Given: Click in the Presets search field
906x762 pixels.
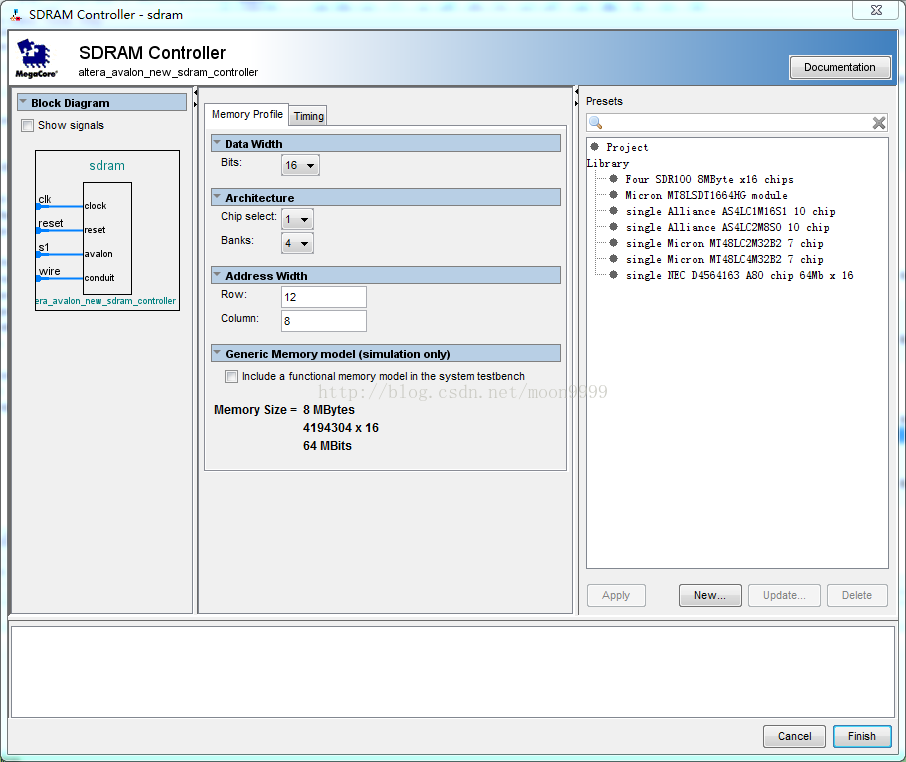Looking at the screenshot, I should tap(737, 122).
